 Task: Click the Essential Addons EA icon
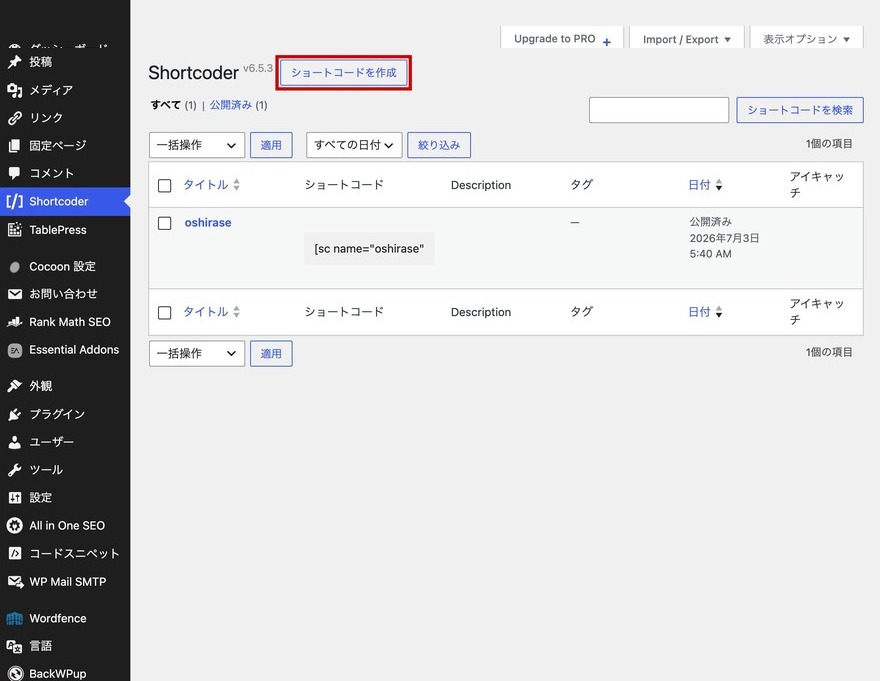pyautogui.click(x=15, y=350)
